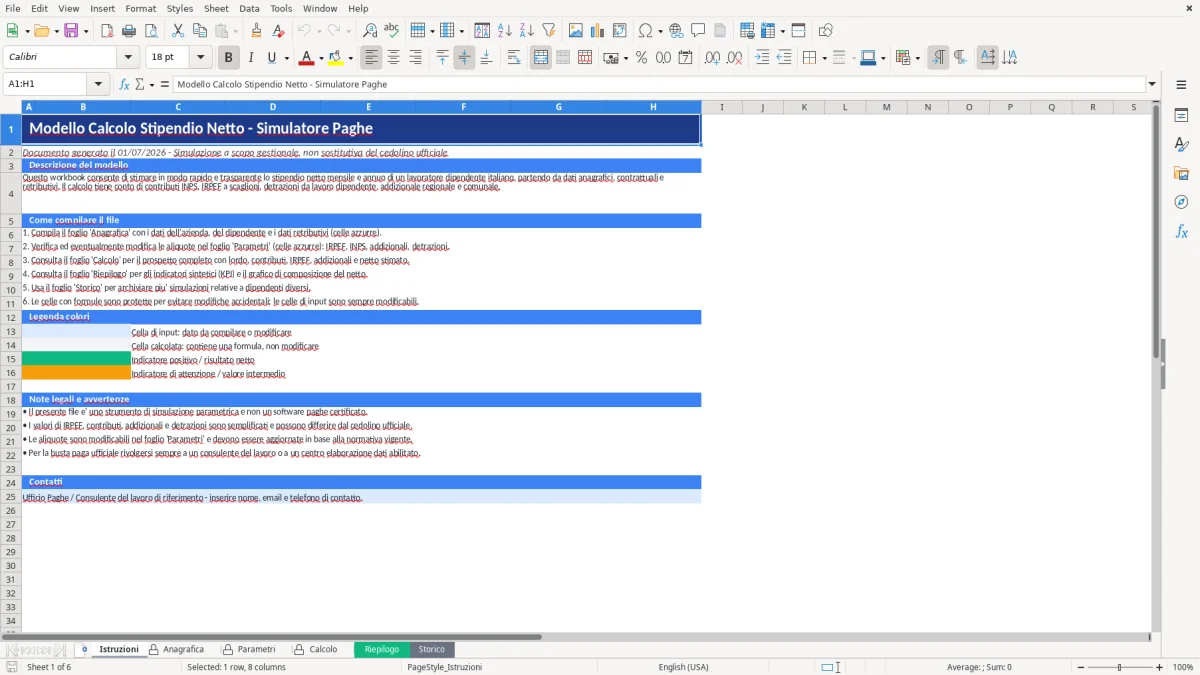Toggle merge and center cells
The height and width of the screenshot is (675, 1200).
tap(541, 58)
